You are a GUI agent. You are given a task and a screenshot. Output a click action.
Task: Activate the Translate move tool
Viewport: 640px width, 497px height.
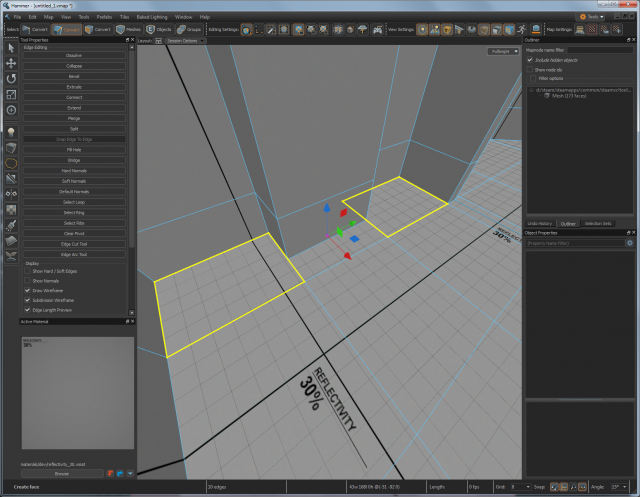coord(11,63)
